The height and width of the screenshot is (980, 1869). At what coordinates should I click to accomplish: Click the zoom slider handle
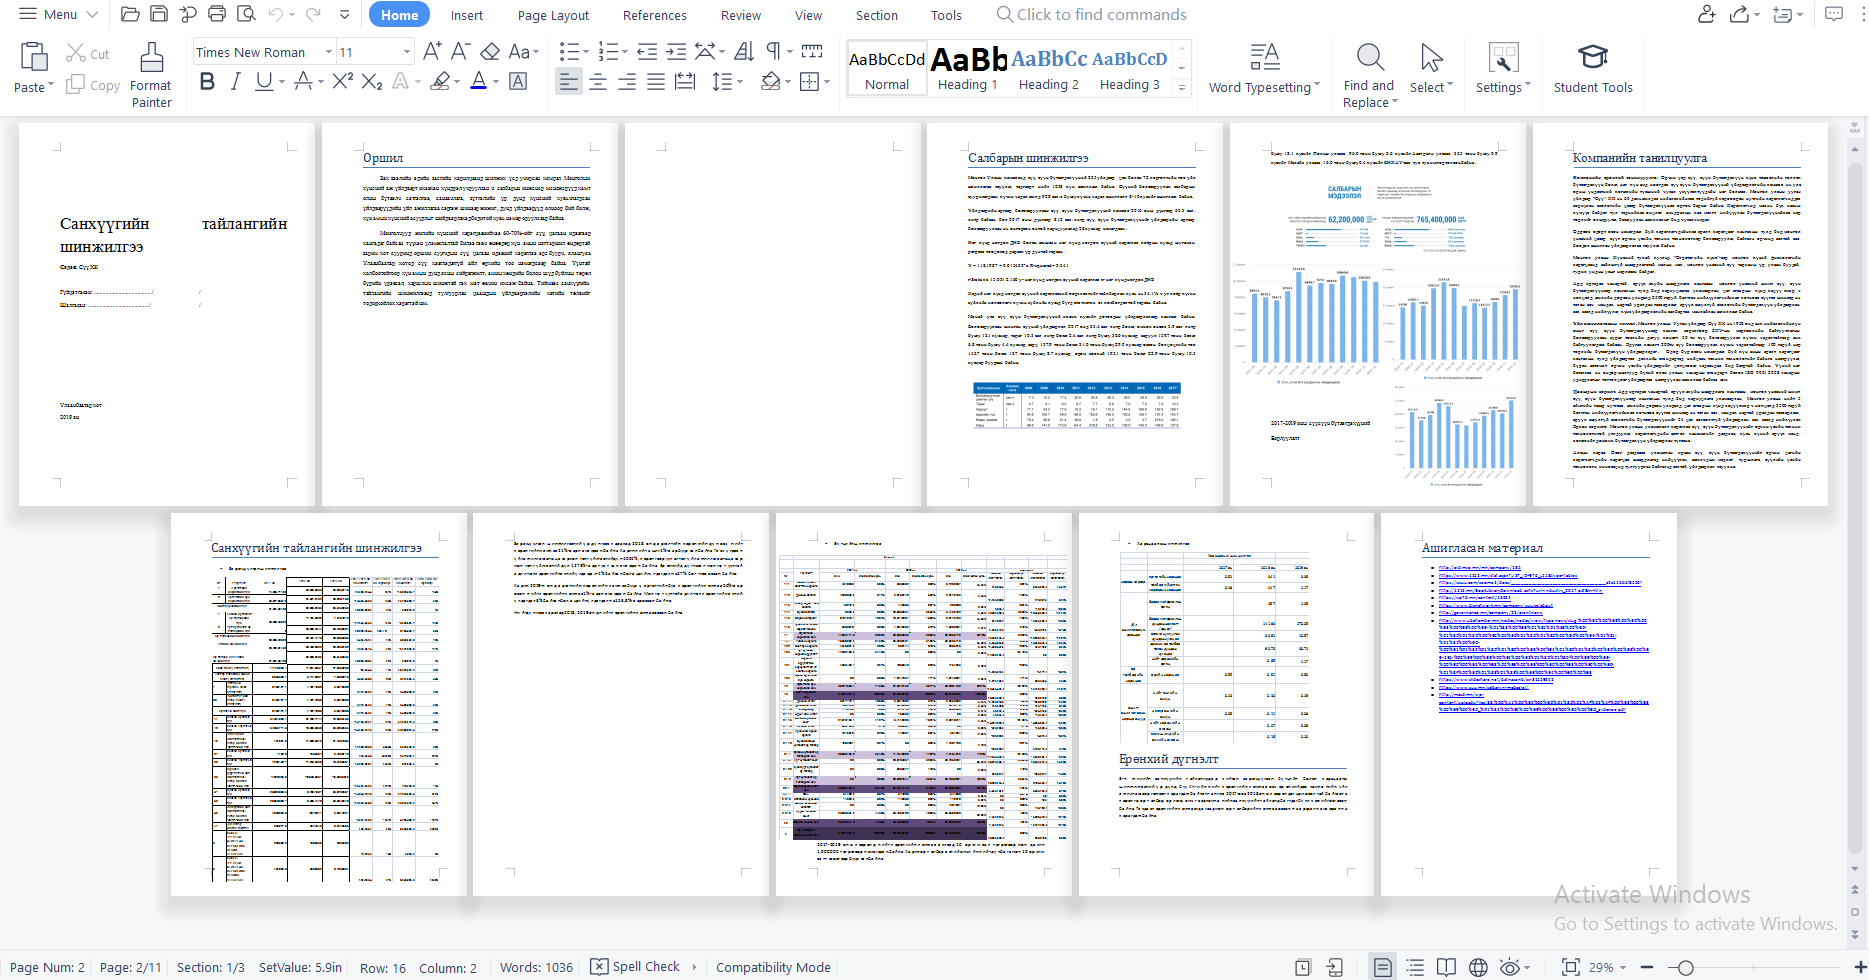[x=1686, y=967]
